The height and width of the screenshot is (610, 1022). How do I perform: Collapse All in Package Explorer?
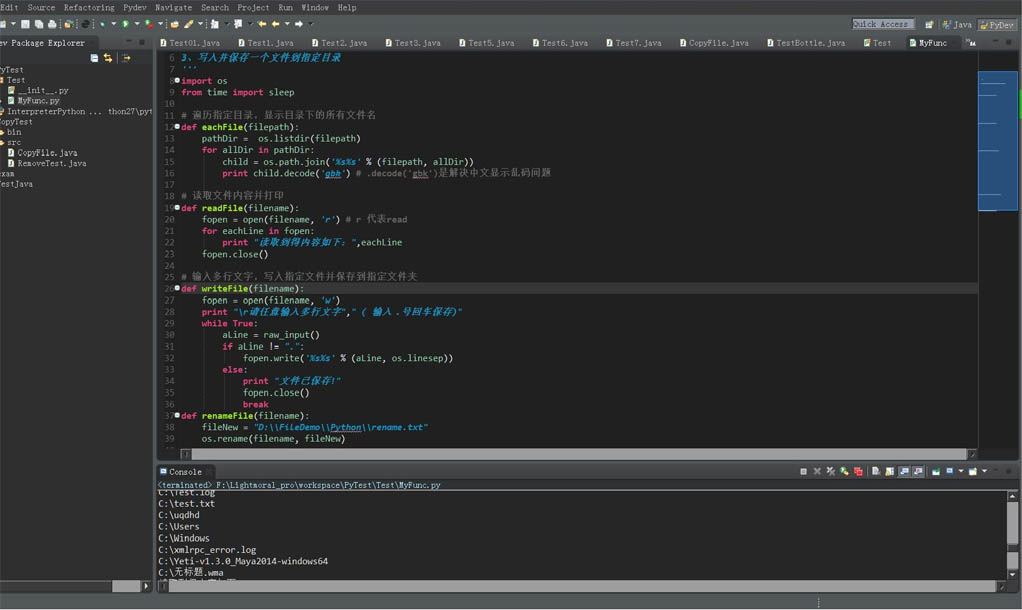[95, 58]
